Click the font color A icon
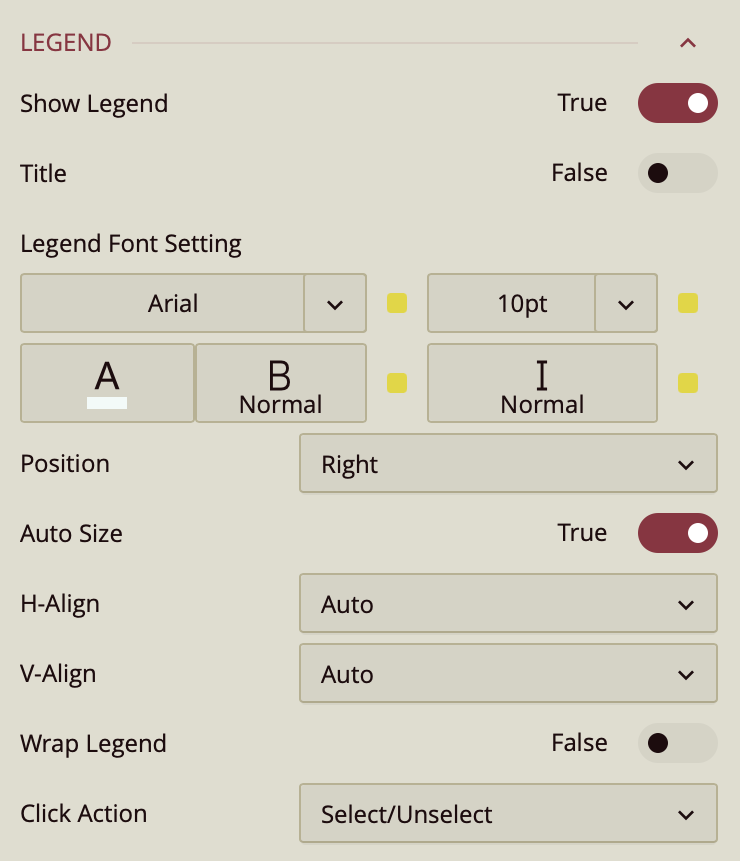 (x=107, y=383)
